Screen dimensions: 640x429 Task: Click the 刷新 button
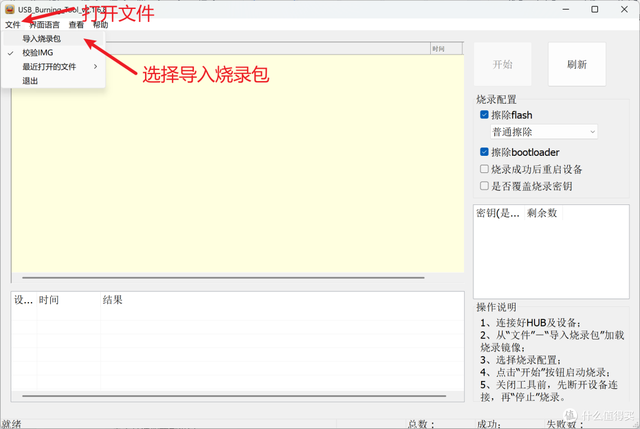(x=577, y=64)
